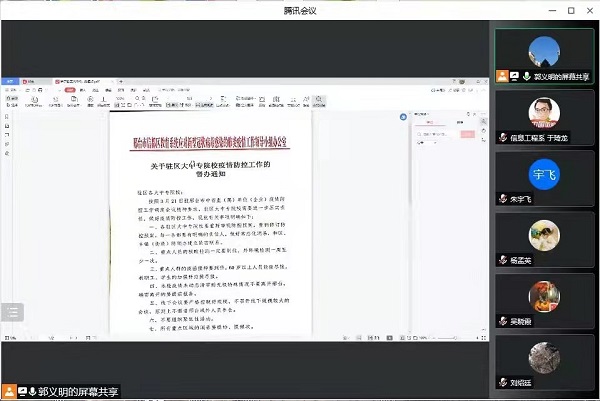The image size is (600, 401).
Task: Select the red highlighted ribbon tab in PDF viewer
Action: point(70,90)
